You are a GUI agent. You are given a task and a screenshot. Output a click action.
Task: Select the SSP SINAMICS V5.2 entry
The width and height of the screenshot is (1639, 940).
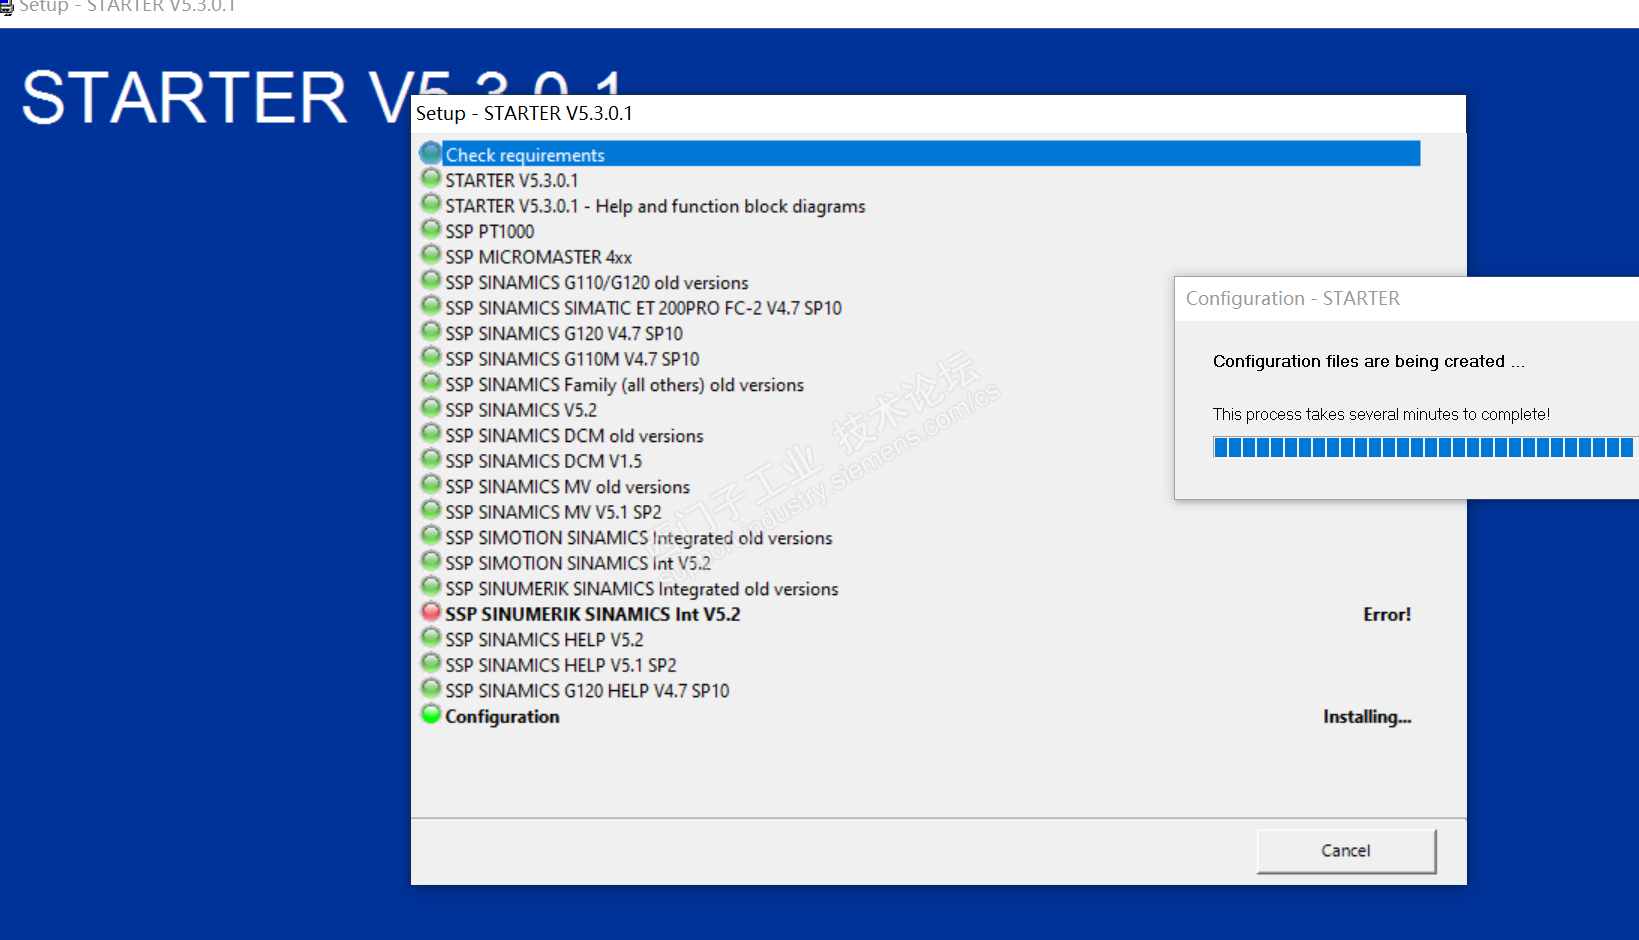[521, 410]
